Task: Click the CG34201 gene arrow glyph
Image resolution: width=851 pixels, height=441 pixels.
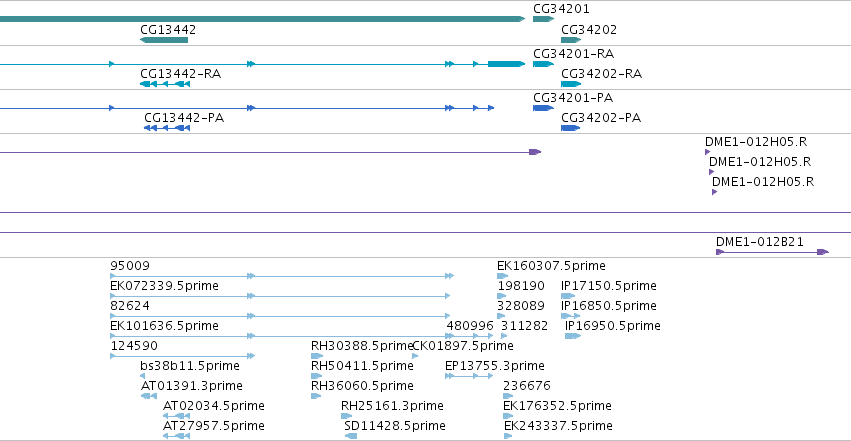Action: coord(543,19)
